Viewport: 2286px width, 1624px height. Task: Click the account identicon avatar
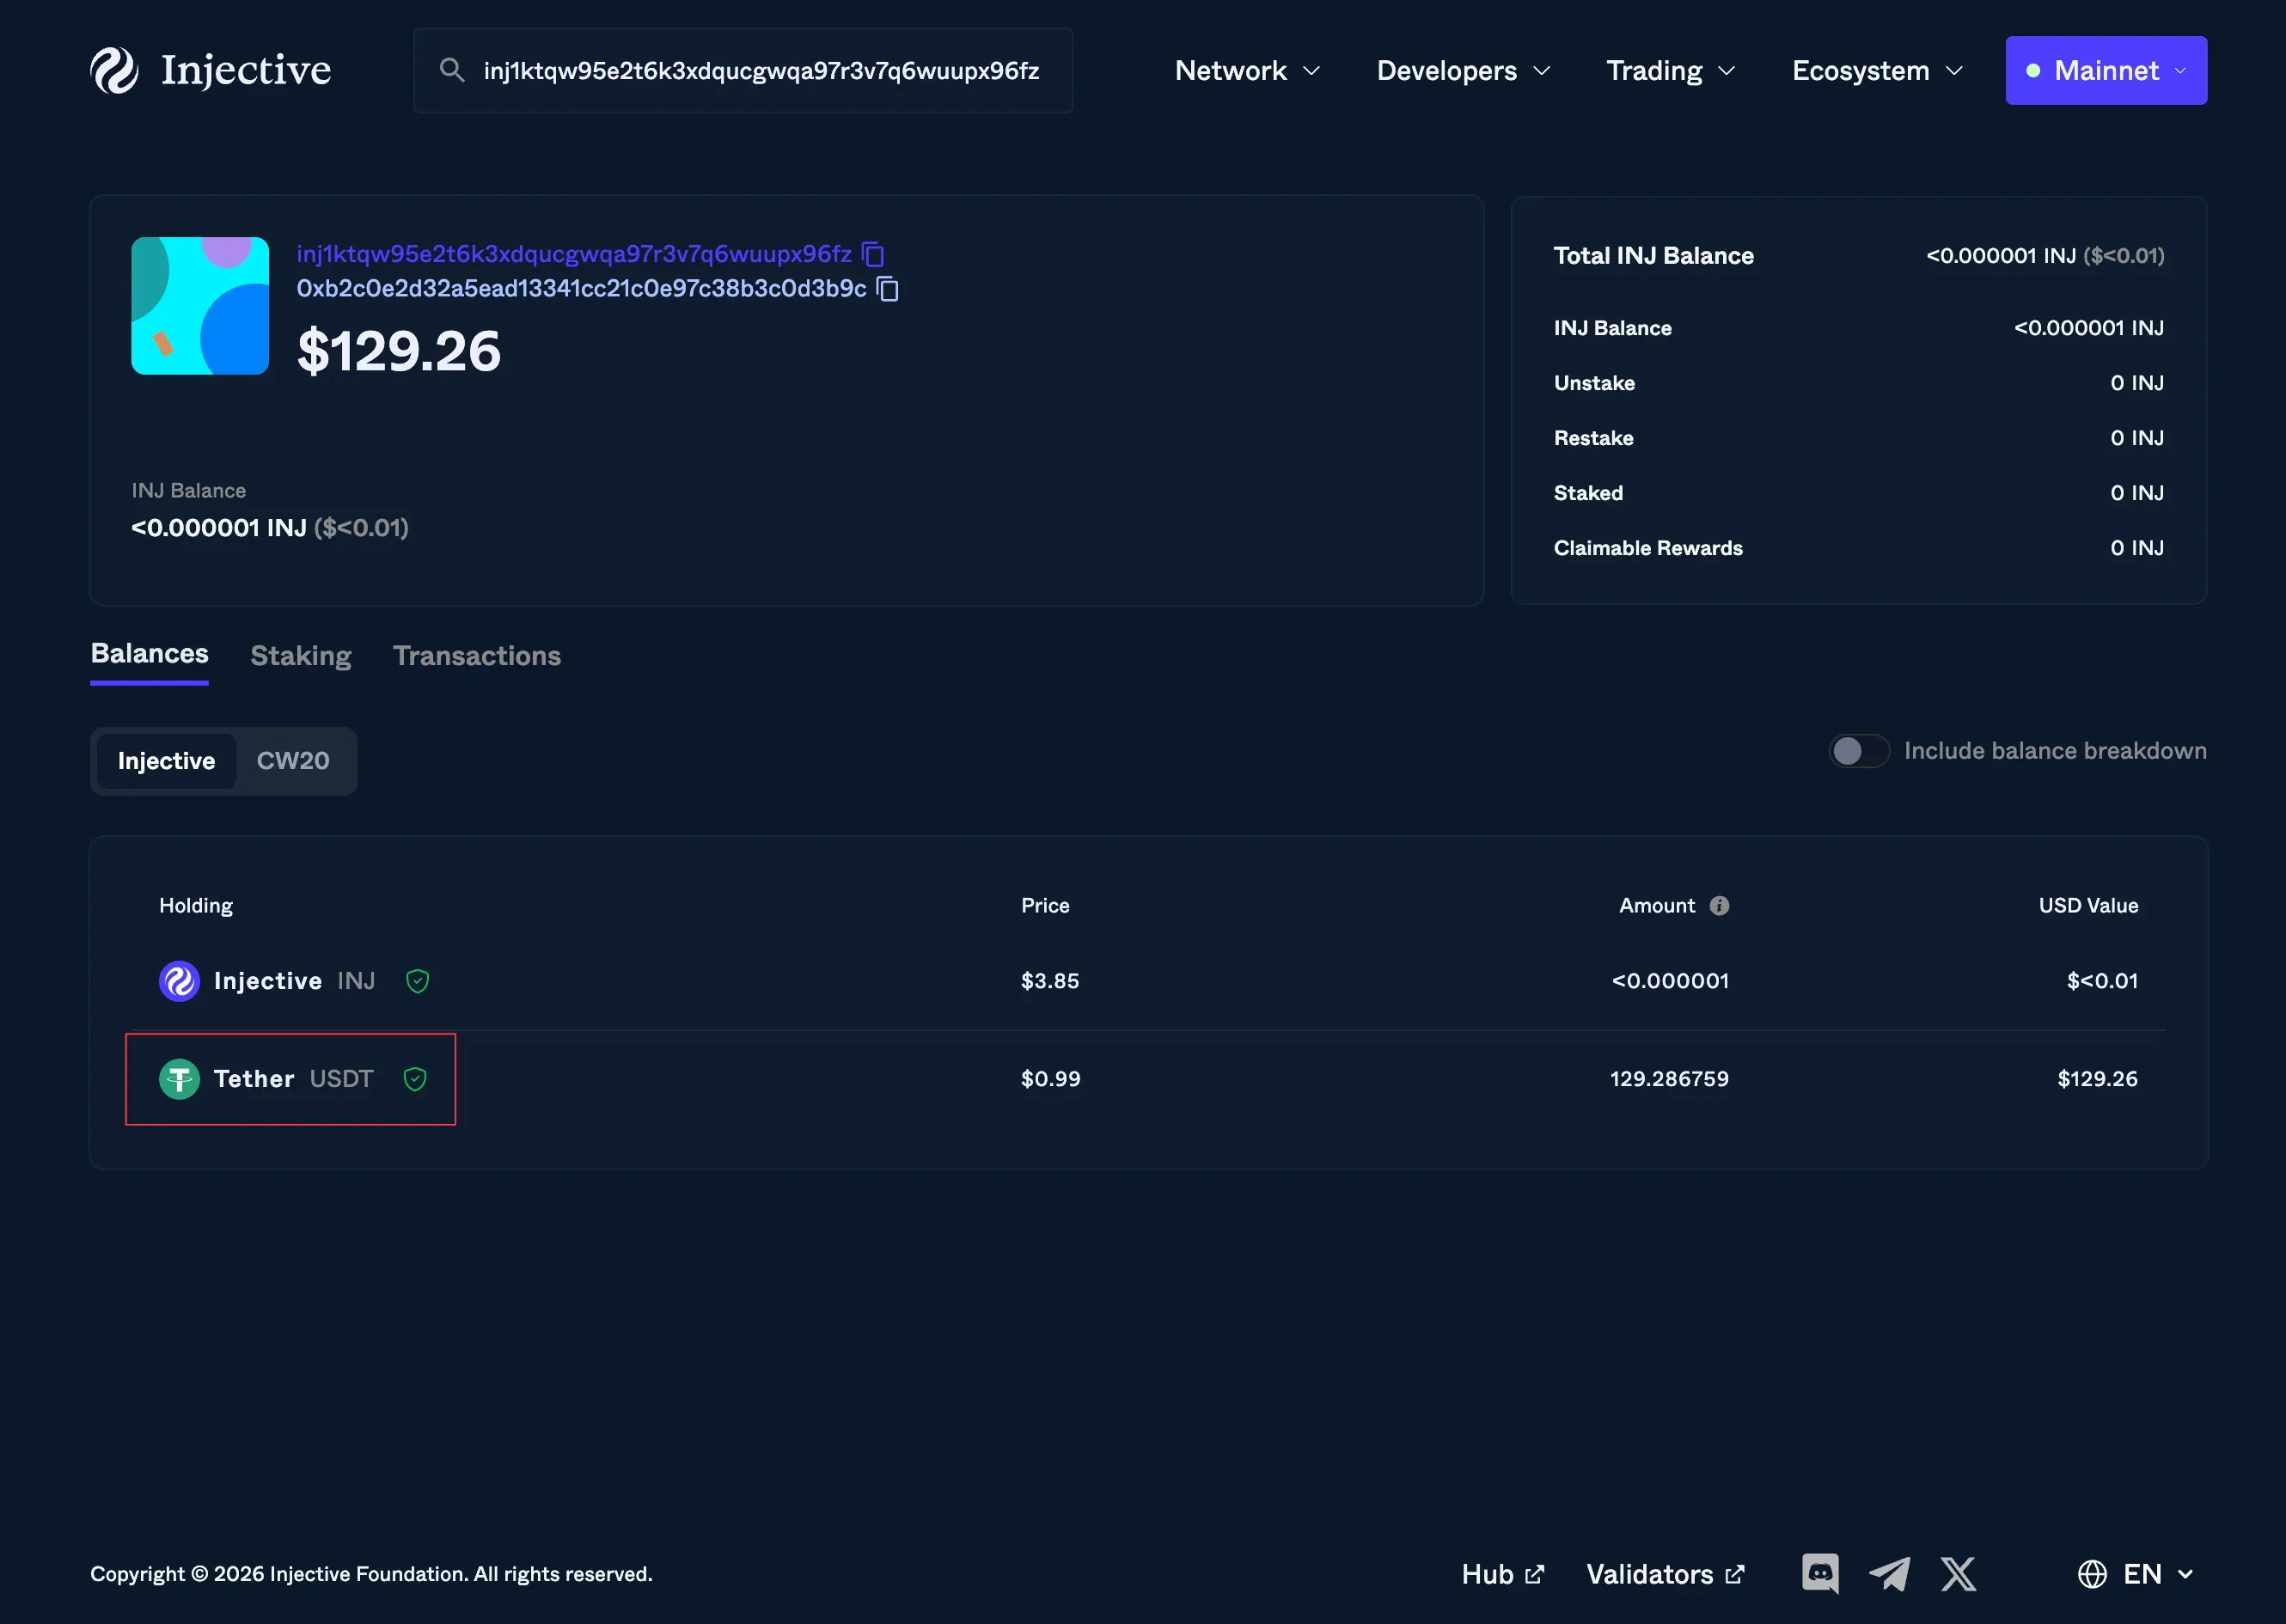click(200, 306)
